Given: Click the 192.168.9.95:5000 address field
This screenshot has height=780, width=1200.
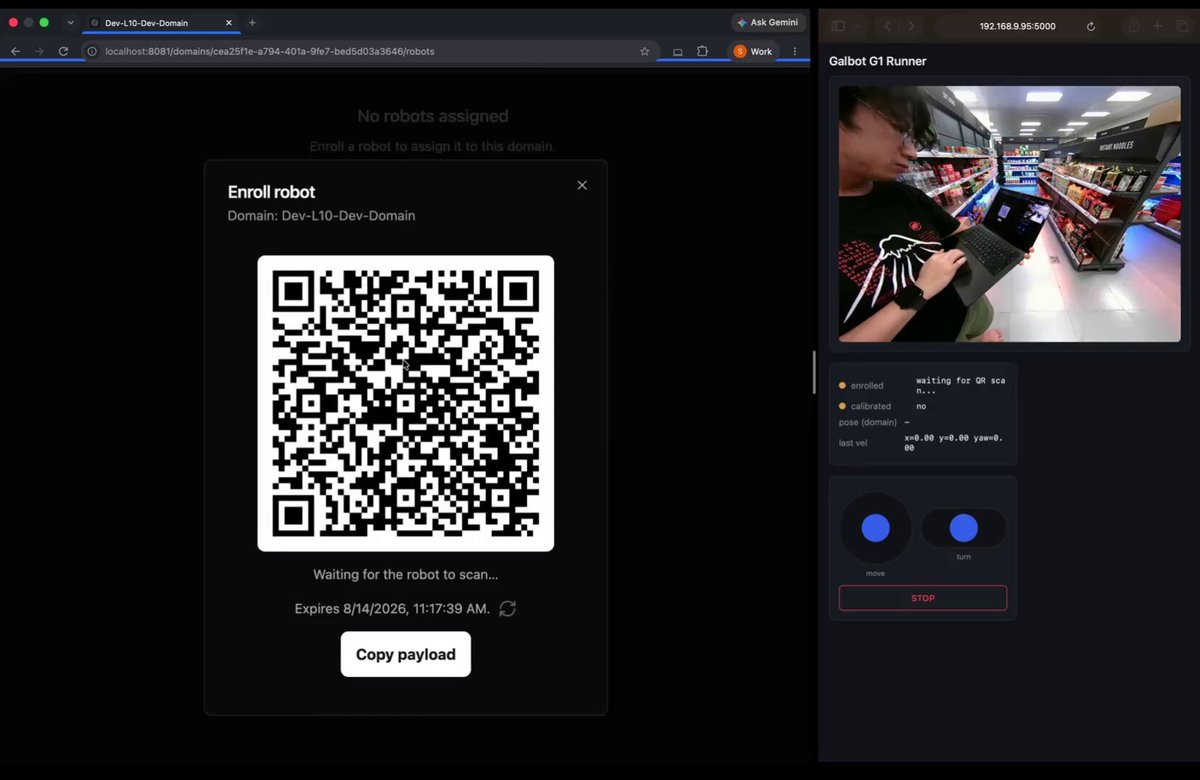Looking at the screenshot, I should pos(1017,26).
